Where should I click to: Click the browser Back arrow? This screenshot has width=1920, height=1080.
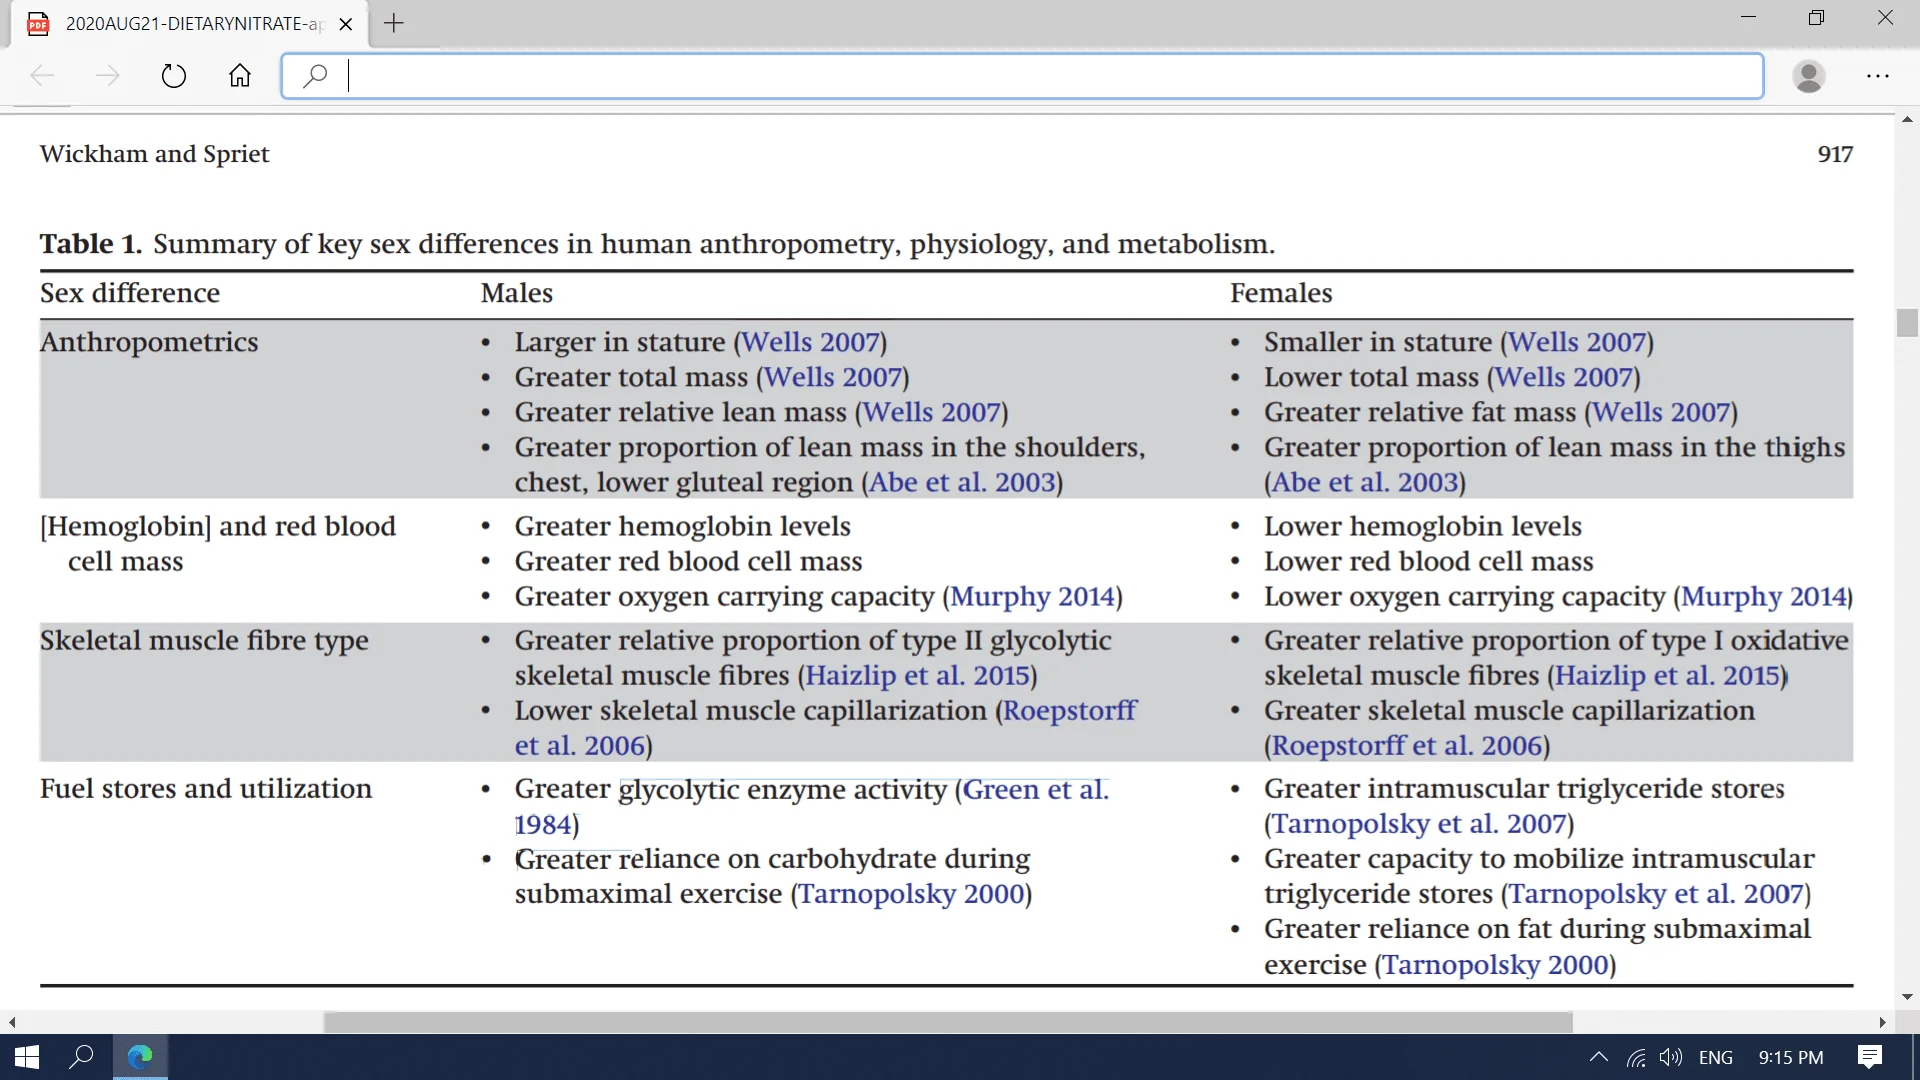[x=42, y=76]
